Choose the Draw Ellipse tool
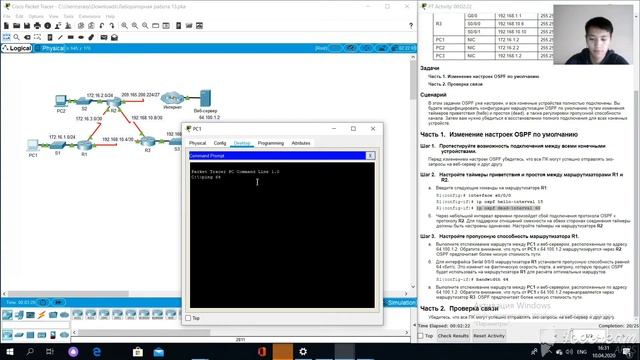The width and height of the screenshot is (640, 360). coord(81,37)
